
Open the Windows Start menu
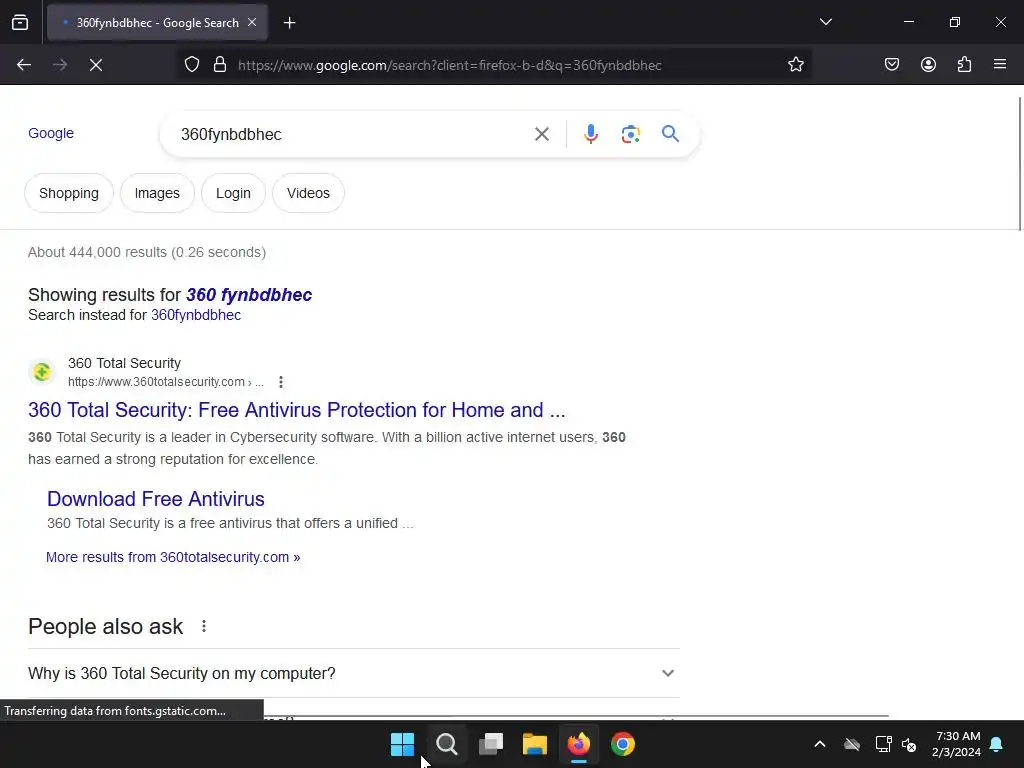[x=402, y=744]
